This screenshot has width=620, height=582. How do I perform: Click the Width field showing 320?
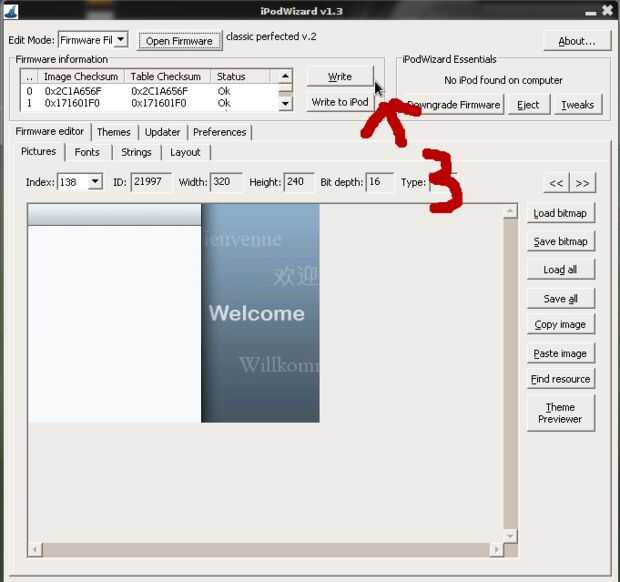pos(226,182)
